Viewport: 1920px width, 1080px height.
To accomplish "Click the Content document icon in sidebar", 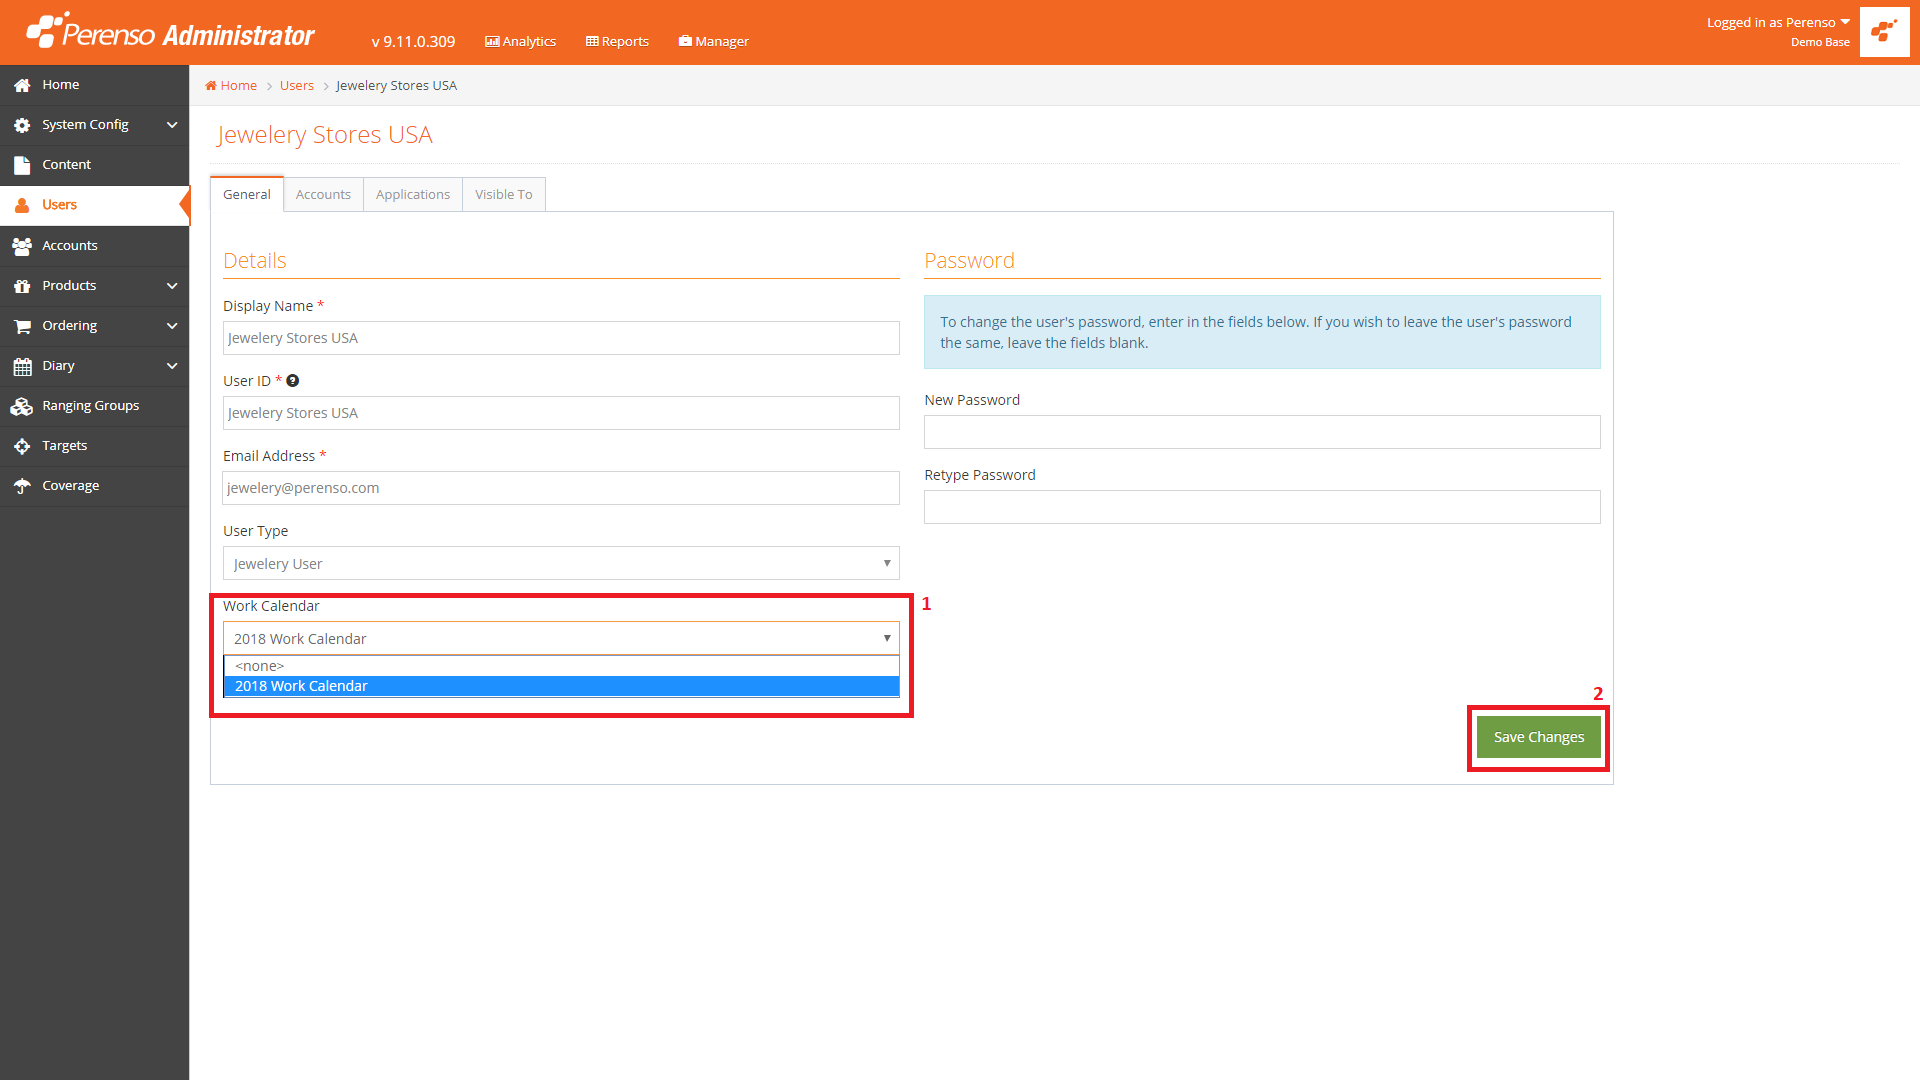I will click(22, 165).
